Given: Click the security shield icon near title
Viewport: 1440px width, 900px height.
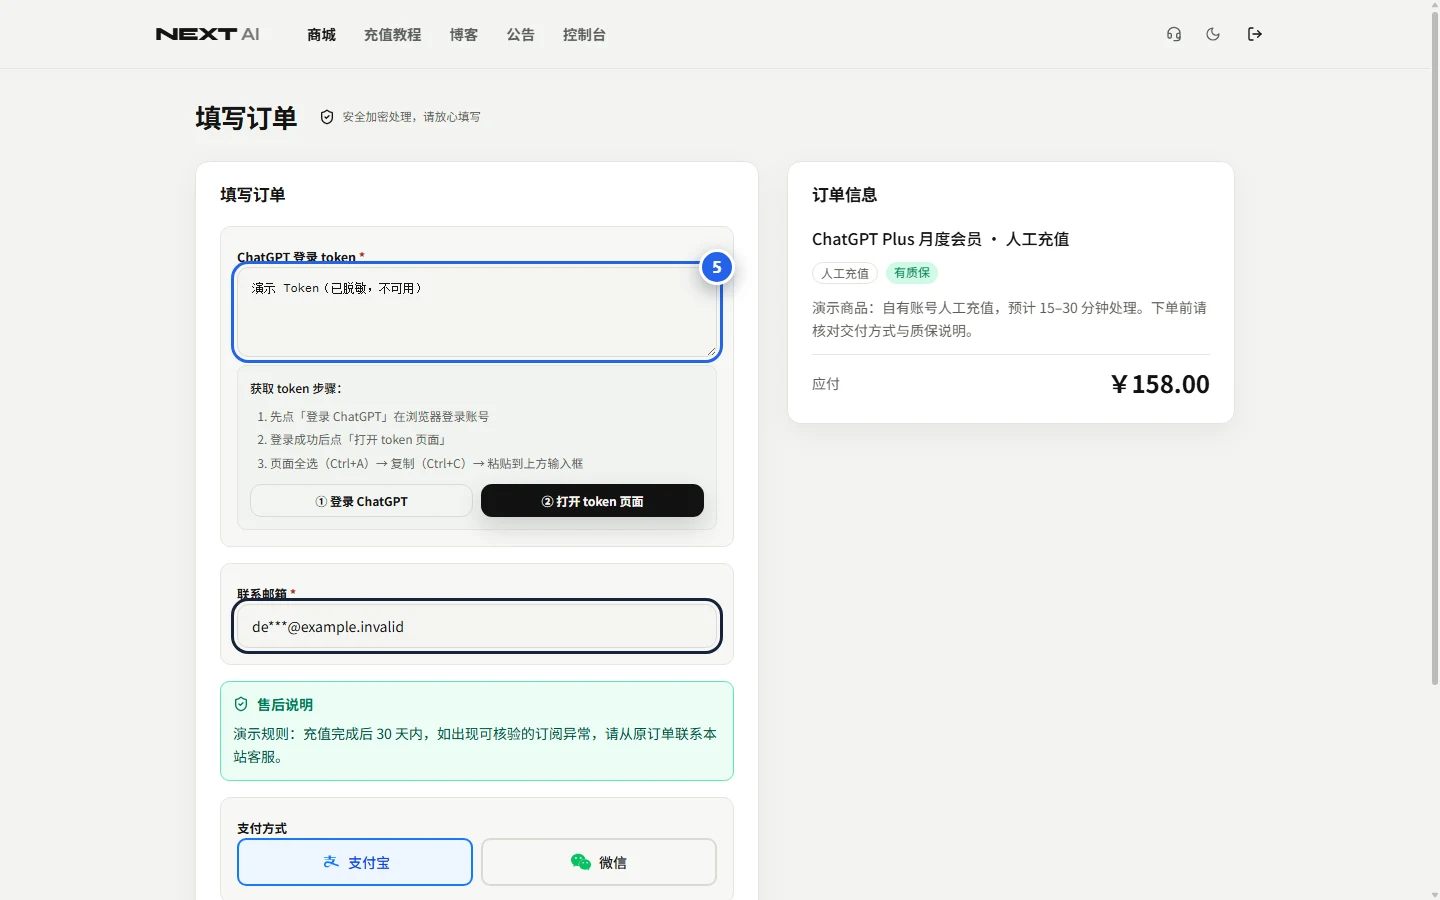Looking at the screenshot, I should [327, 117].
